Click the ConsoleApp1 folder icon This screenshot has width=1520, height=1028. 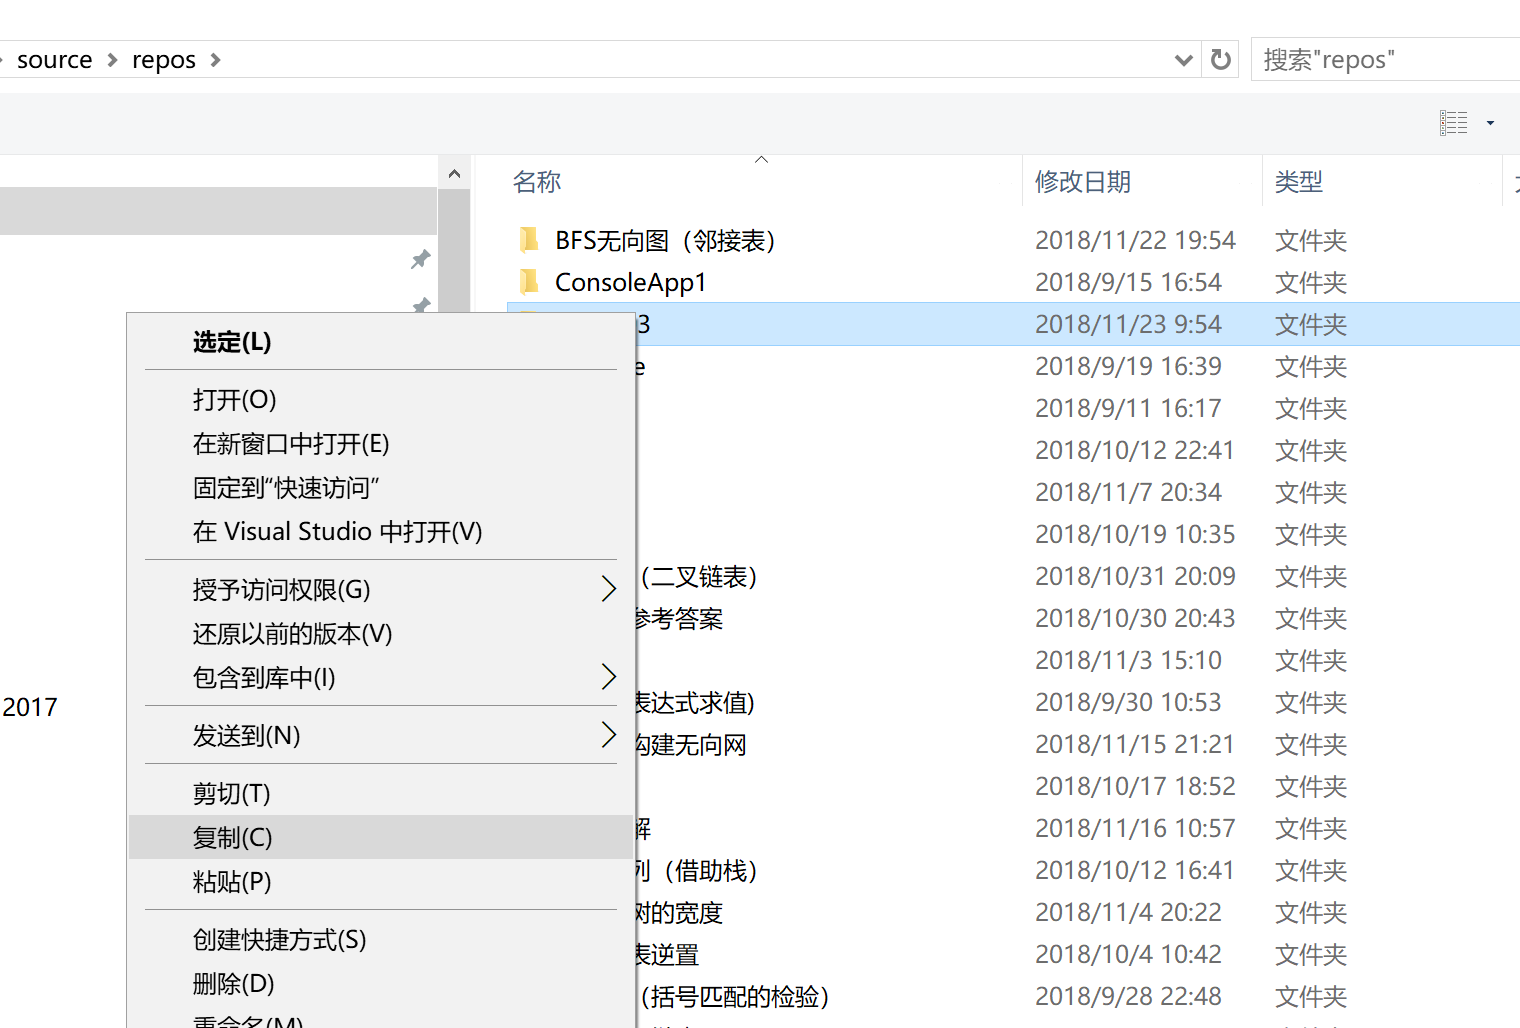click(x=530, y=282)
